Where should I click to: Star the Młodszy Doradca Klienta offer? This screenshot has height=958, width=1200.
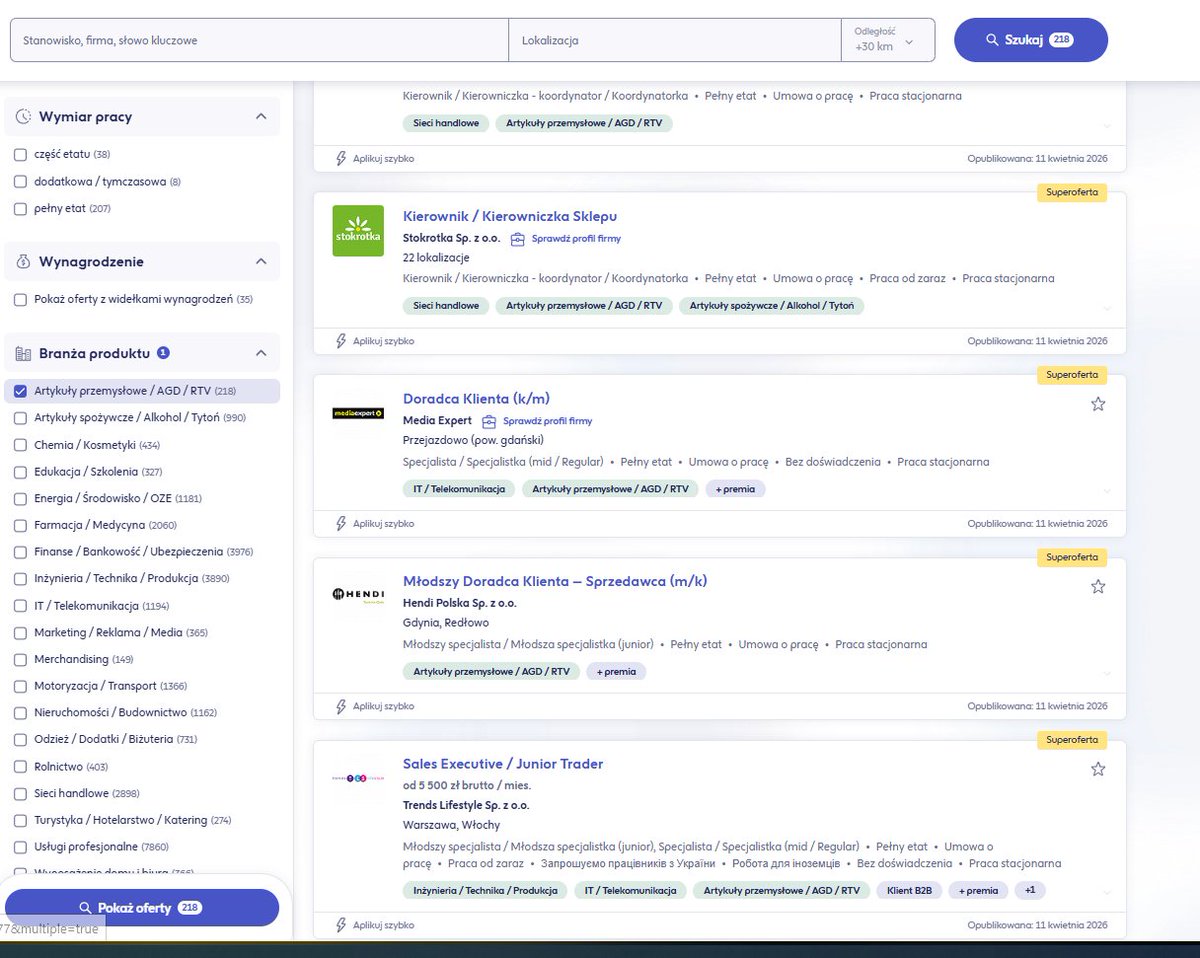(1098, 586)
